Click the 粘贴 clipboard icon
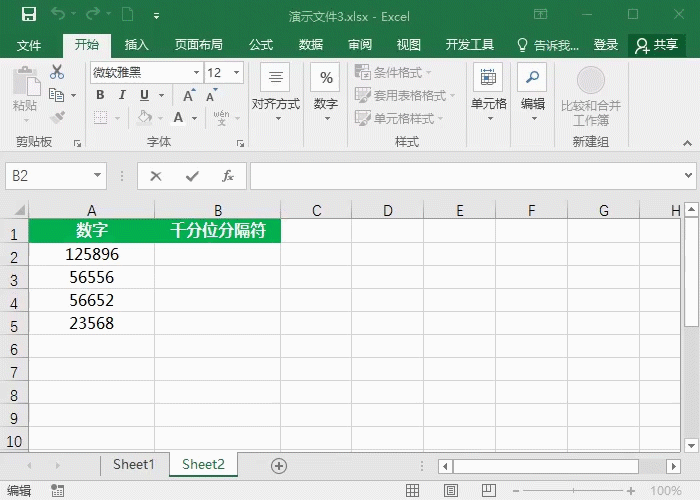Image resolution: width=700 pixels, height=500 pixels. pos(25,83)
